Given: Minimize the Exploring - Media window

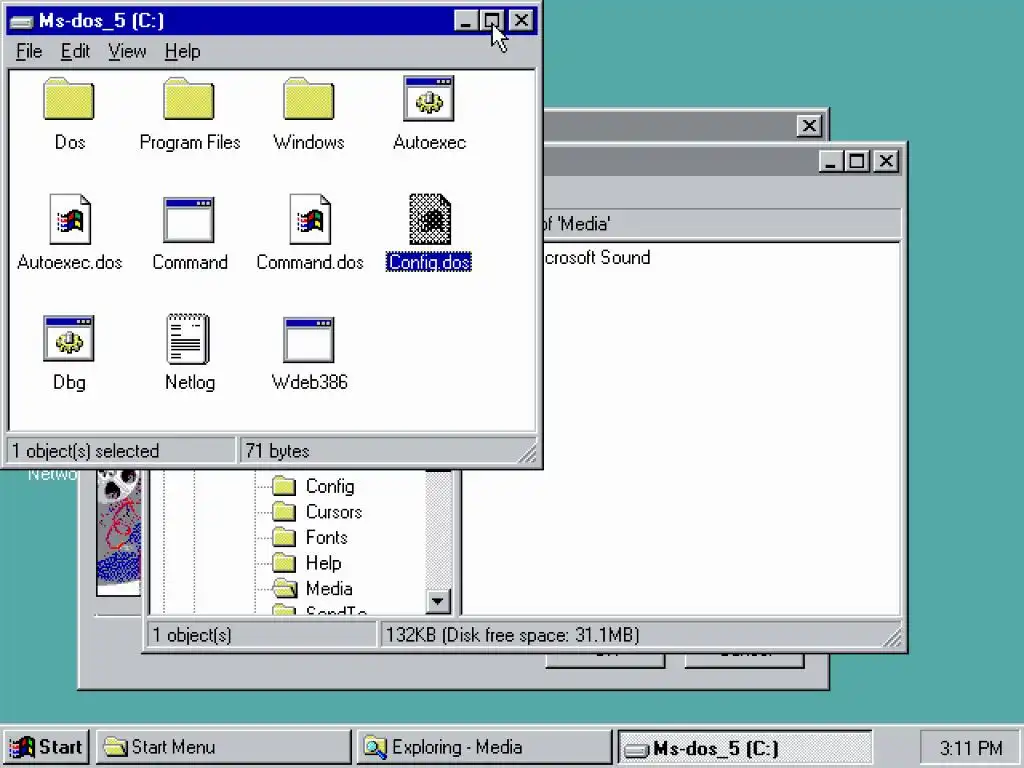Looking at the screenshot, I should coord(831,161).
